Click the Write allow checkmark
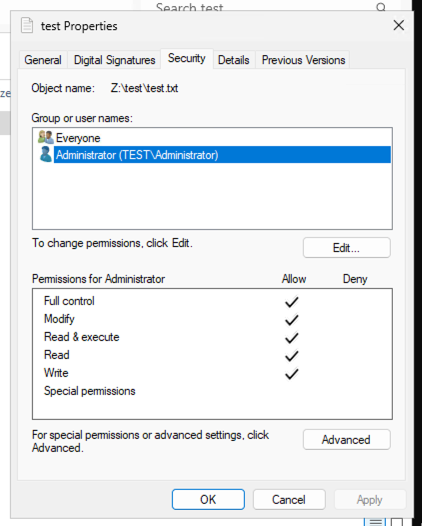This screenshot has width=422, height=526. tap(292, 373)
